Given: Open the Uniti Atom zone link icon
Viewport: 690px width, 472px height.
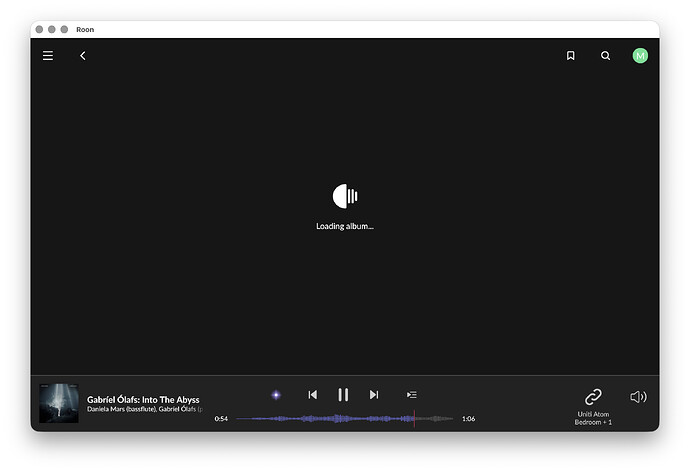Looking at the screenshot, I should (593, 397).
